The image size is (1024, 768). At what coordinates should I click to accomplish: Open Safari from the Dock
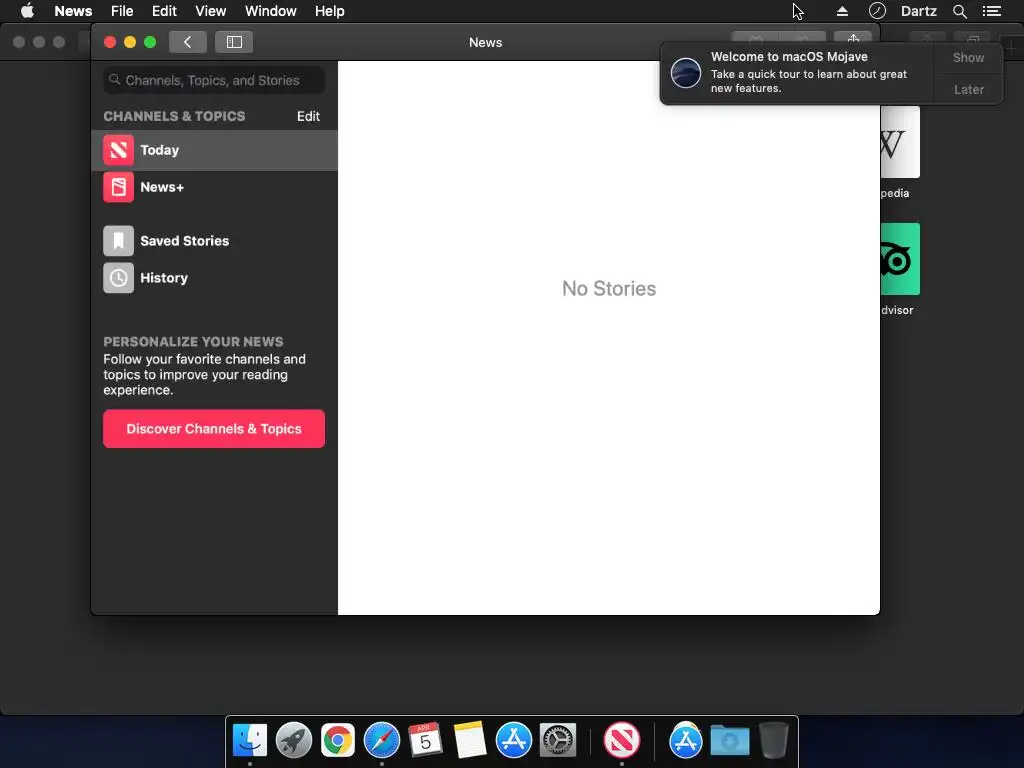point(381,741)
